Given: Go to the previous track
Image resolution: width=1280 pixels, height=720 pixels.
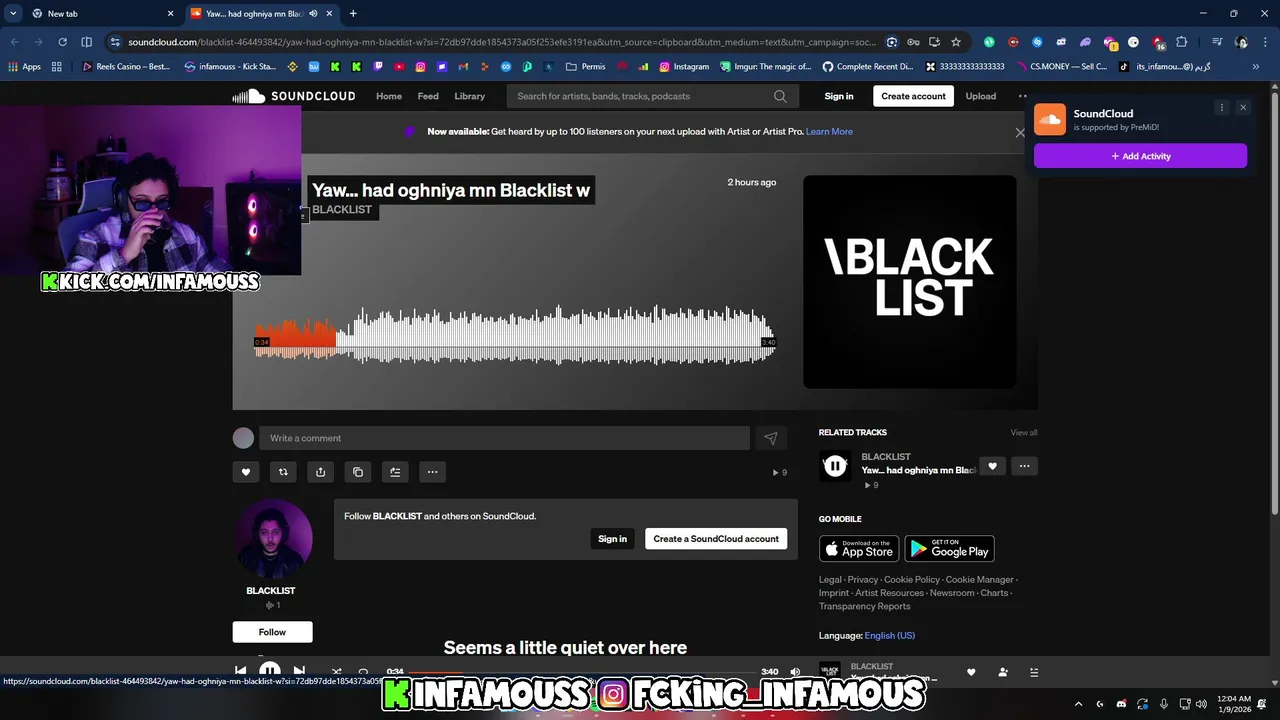Looking at the screenshot, I should tap(241, 672).
